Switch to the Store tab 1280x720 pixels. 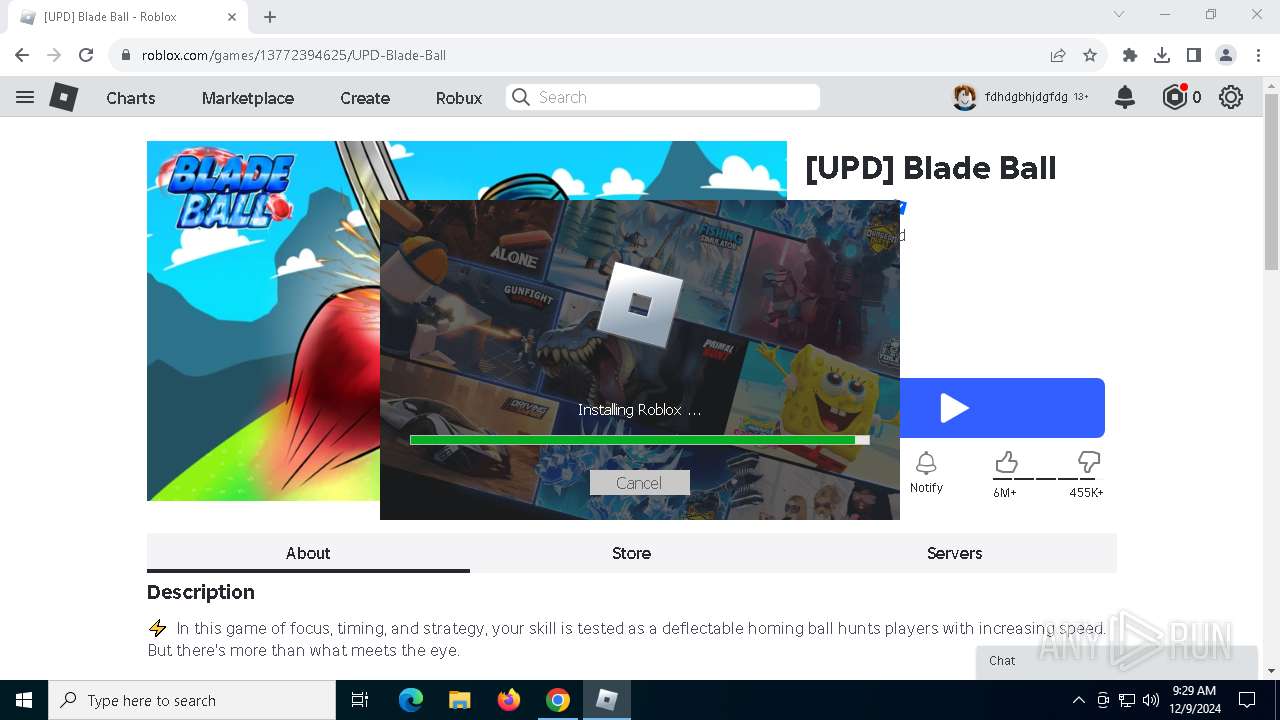point(631,553)
